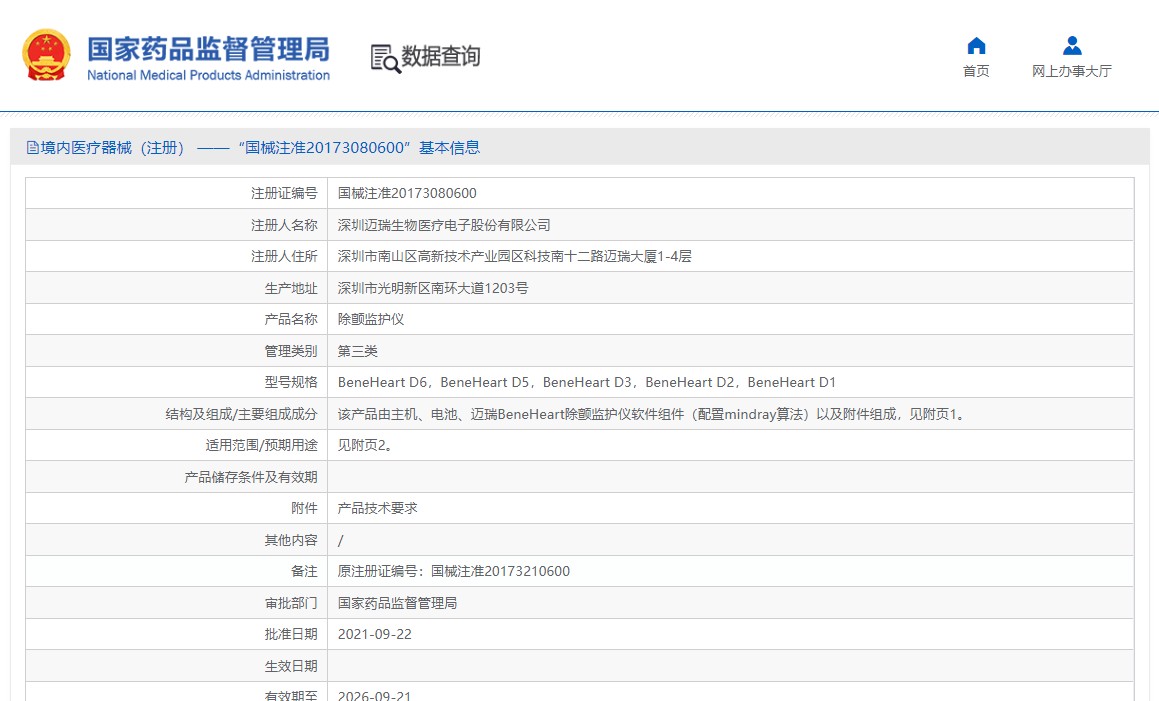Click production address 深圳市光明新区南环大道1203号
The width and height of the screenshot is (1159, 701).
tap(433, 288)
